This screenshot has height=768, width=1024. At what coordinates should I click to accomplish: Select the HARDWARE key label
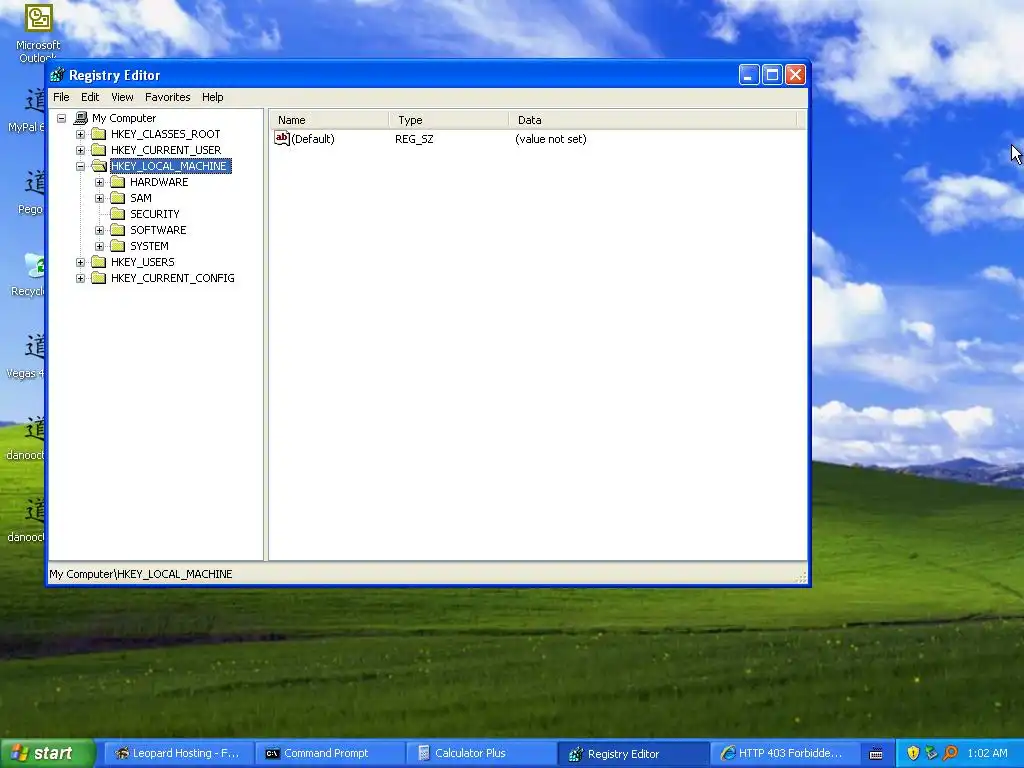pyautogui.click(x=159, y=182)
